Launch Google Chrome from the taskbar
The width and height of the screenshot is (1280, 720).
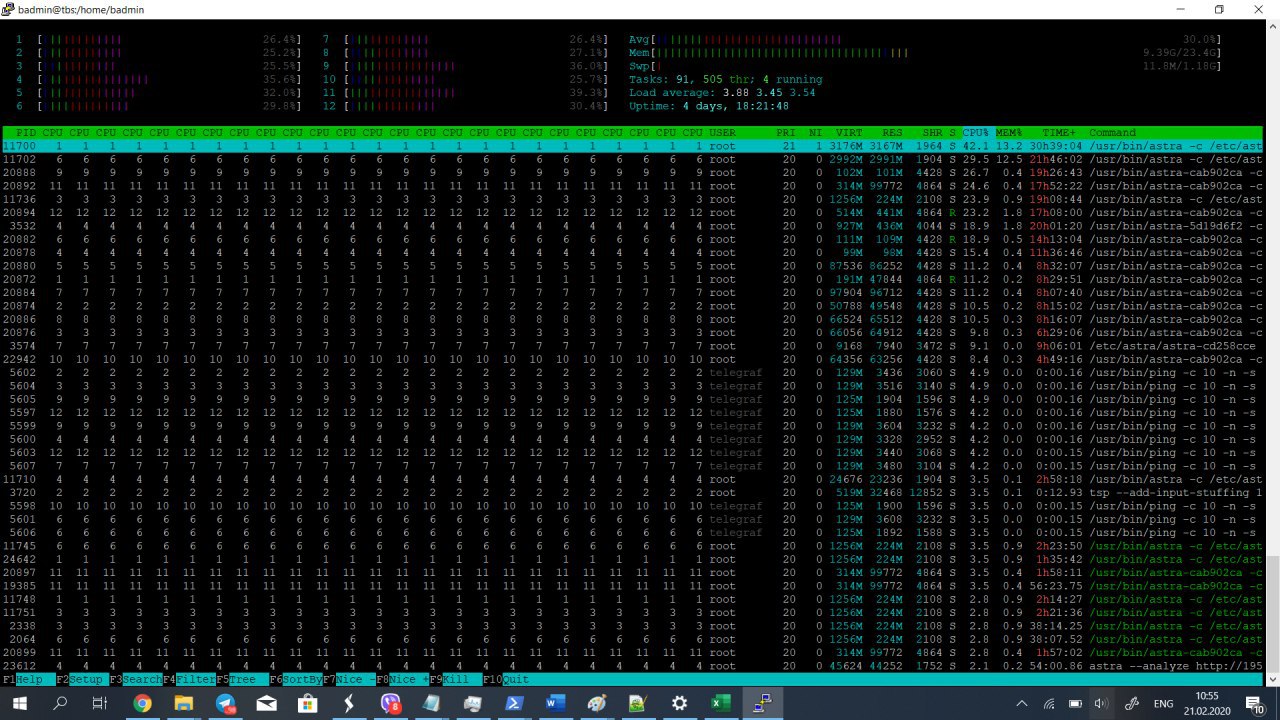[142, 703]
